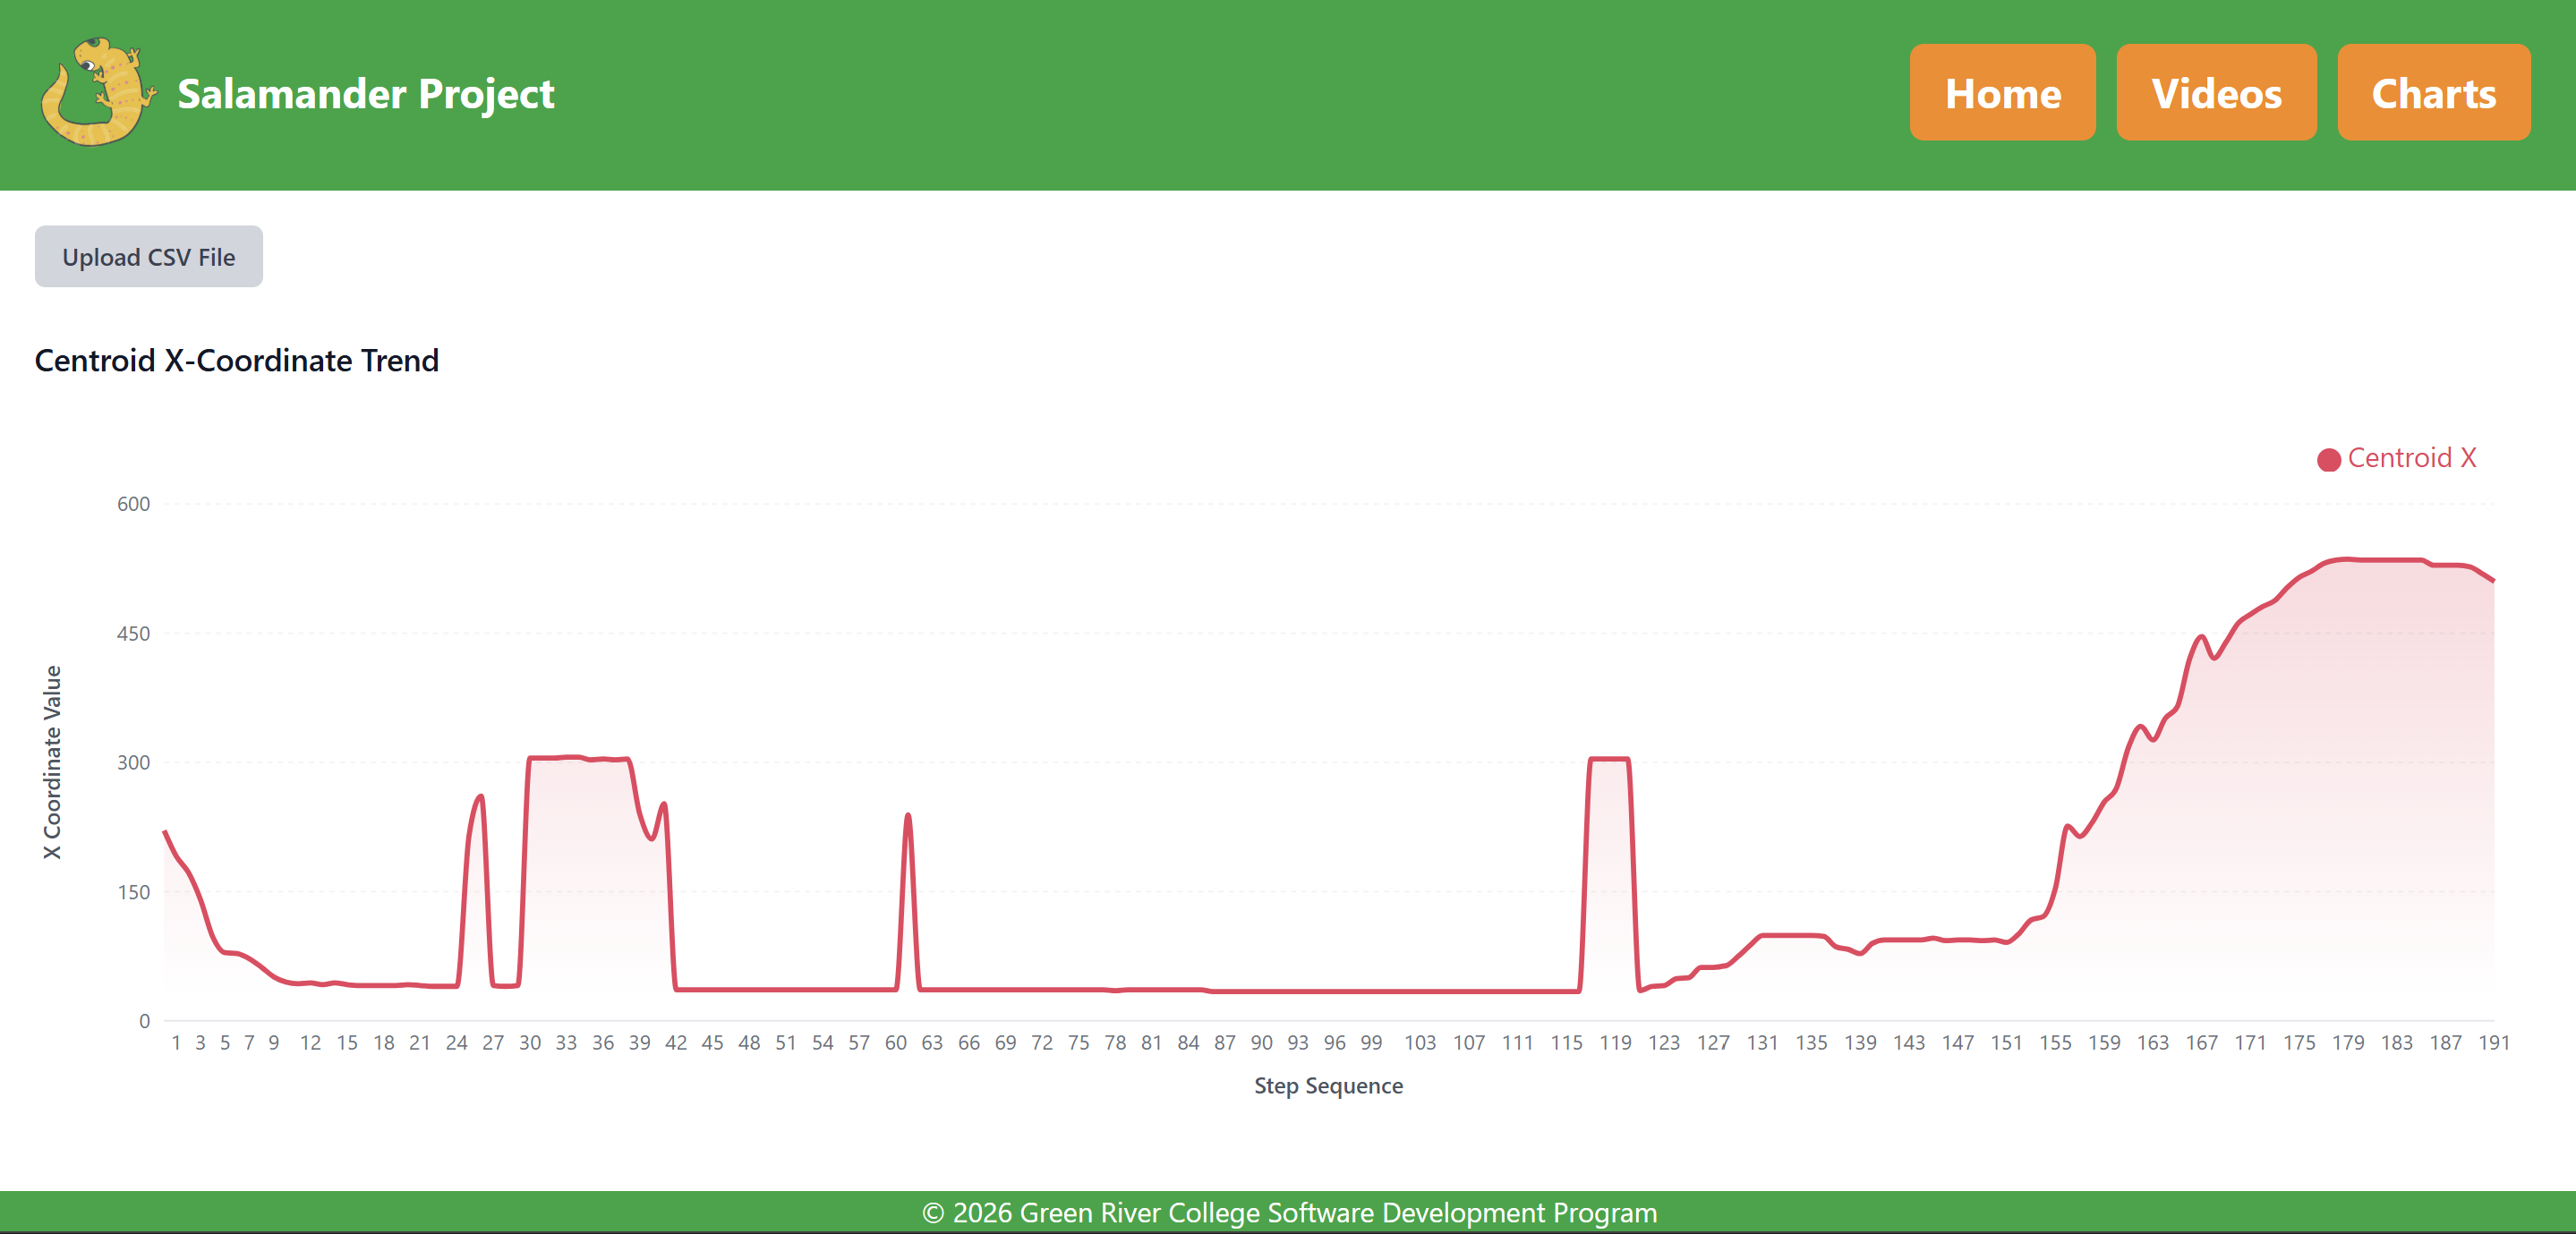Click the salamander logo icon
Image resolution: width=2576 pixels, height=1234 pixels.
pyautogui.click(x=98, y=93)
